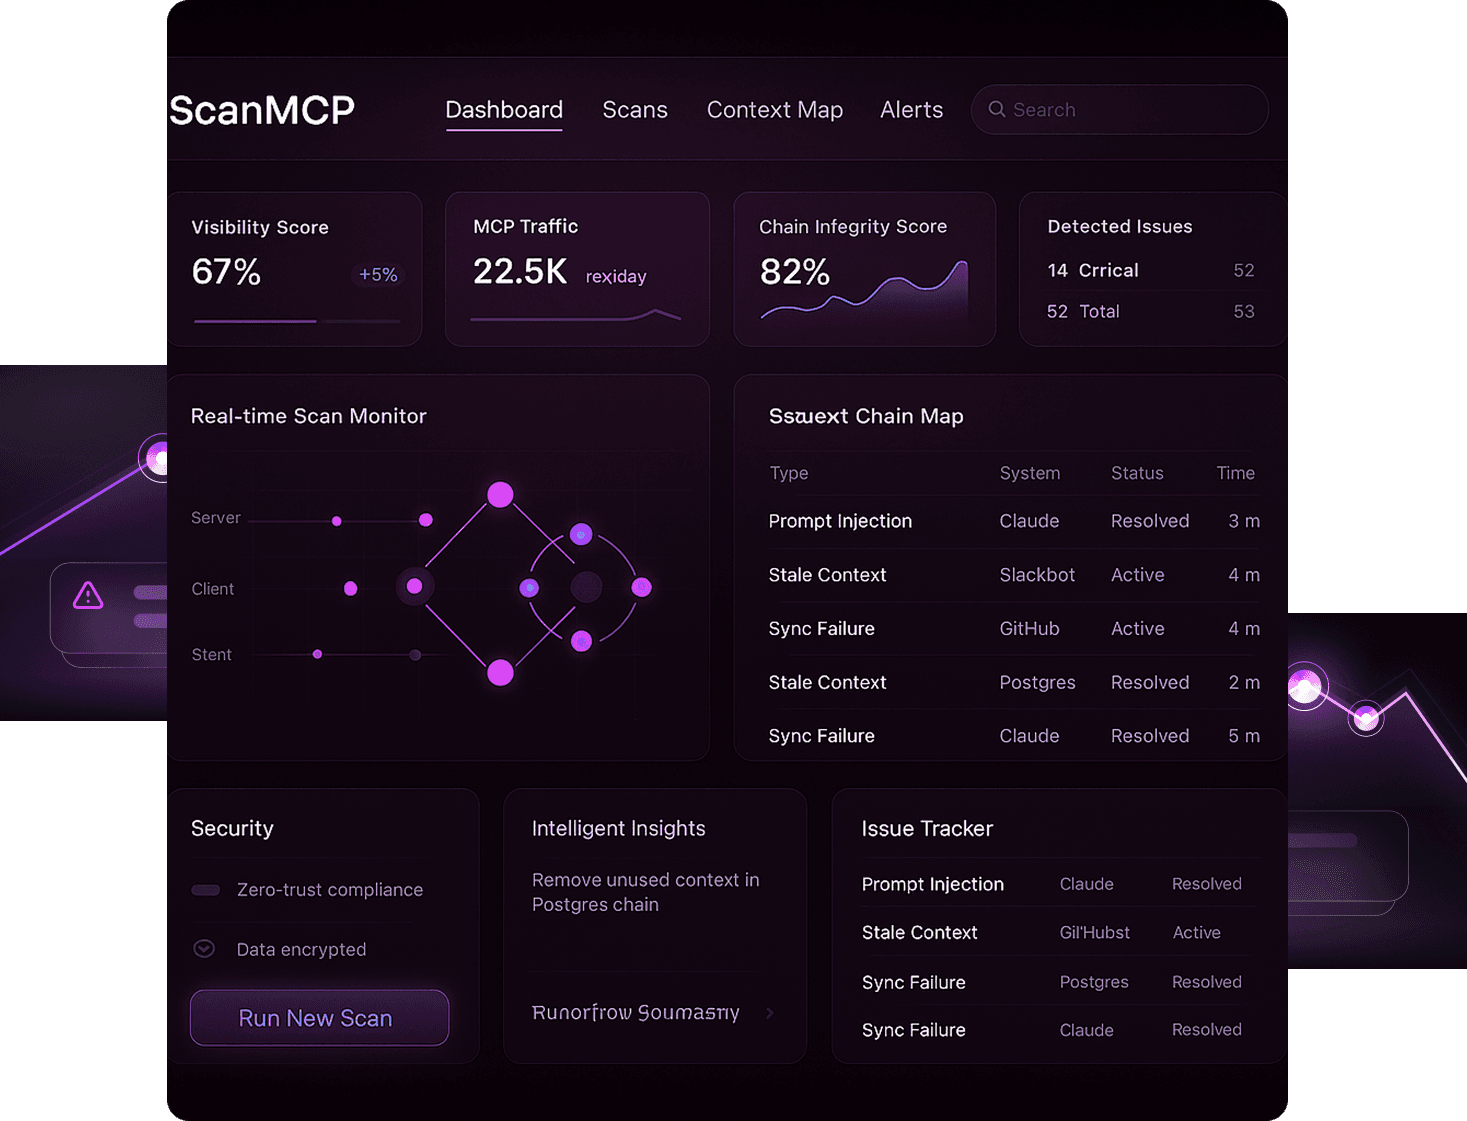Select the top large node in scan monitor
Screen dimensions: 1467x1121
coord(500,494)
